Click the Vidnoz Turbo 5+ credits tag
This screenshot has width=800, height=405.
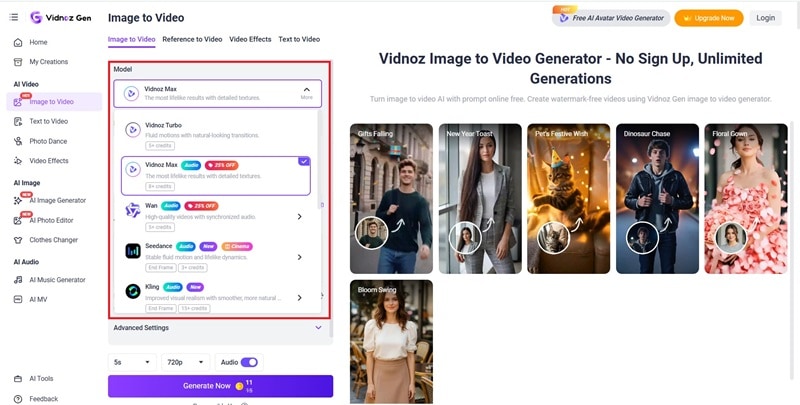(x=160, y=146)
